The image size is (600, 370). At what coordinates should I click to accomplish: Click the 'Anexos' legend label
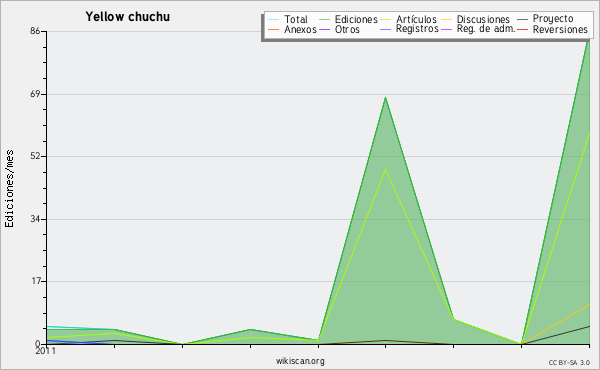point(300,29)
